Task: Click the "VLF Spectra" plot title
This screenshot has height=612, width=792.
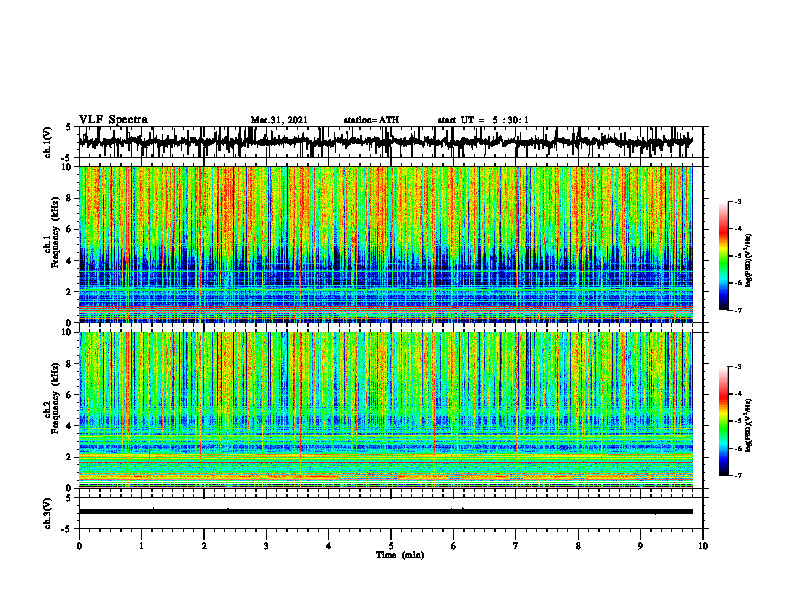Action: tap(113, 120)
